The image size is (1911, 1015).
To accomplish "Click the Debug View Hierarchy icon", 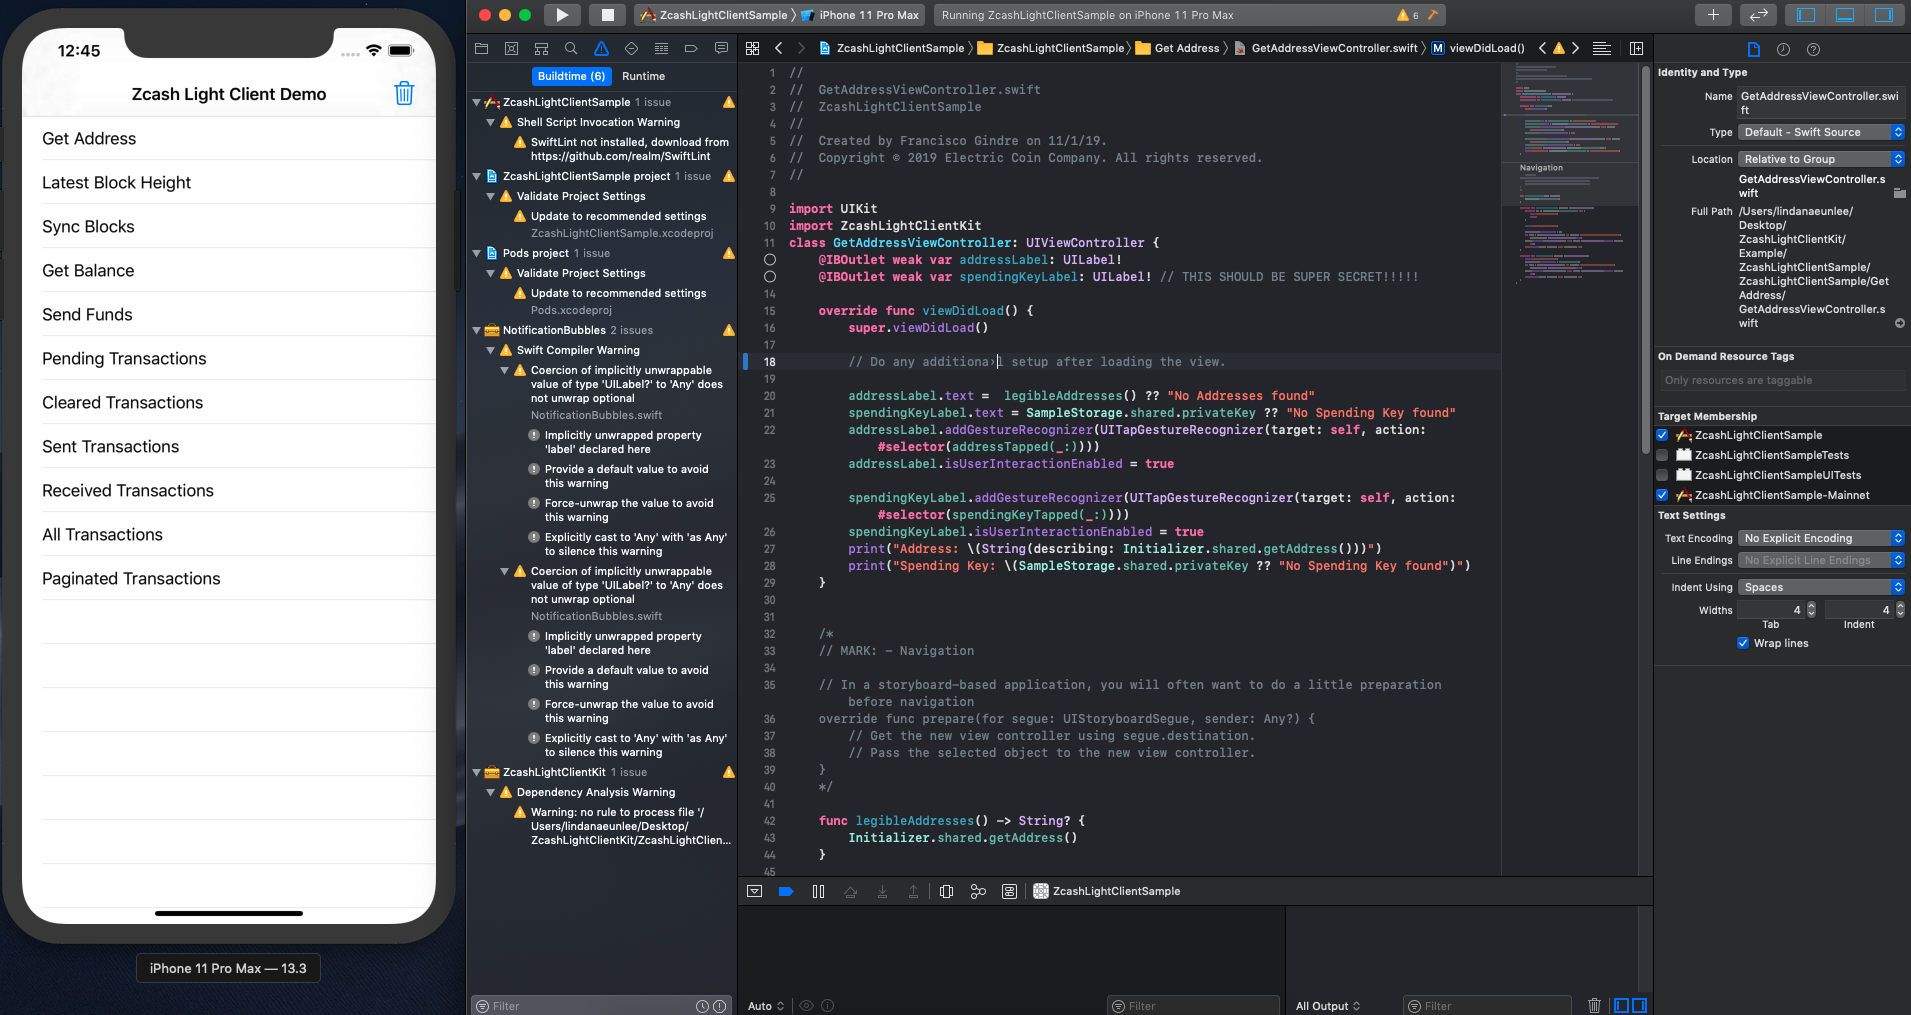I will [x=946, y=891].
